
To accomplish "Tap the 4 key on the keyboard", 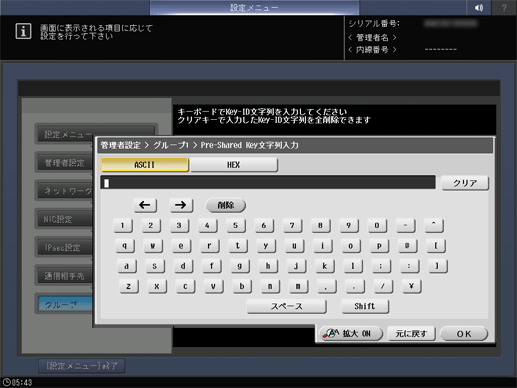I will tap(207, 226).
